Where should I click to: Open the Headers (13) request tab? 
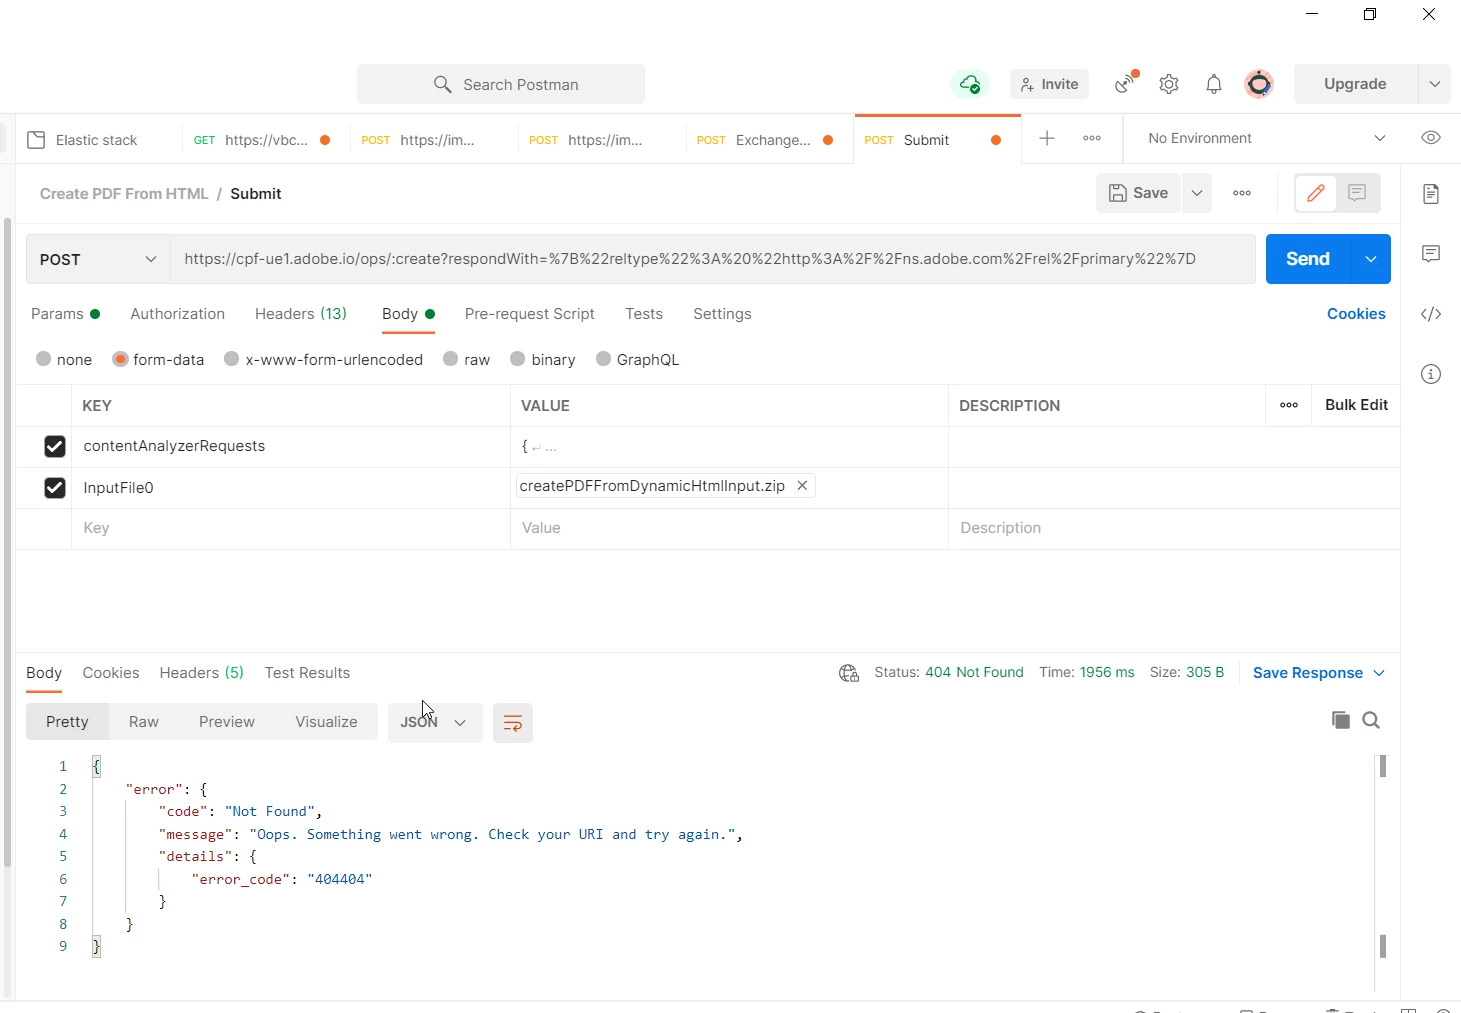coord(301,314)
